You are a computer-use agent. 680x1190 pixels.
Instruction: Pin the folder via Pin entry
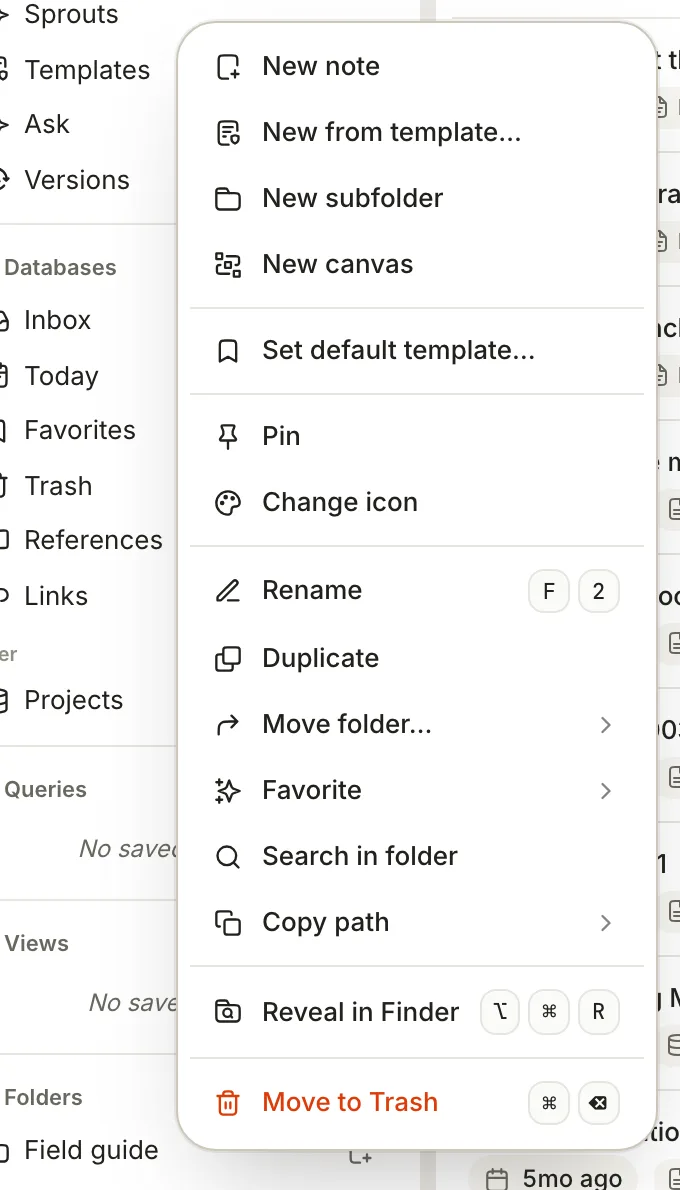pyautogui.click(x=417, y=436)
